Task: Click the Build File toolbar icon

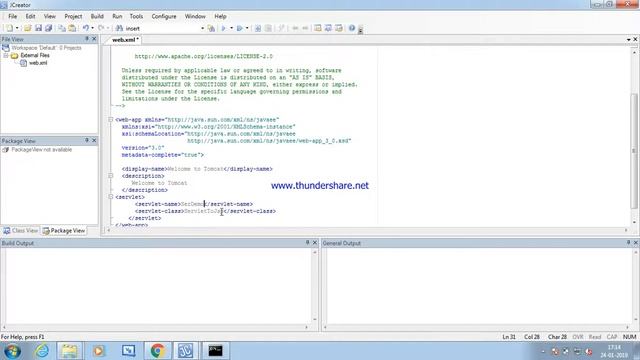Action: pos(268,28)
